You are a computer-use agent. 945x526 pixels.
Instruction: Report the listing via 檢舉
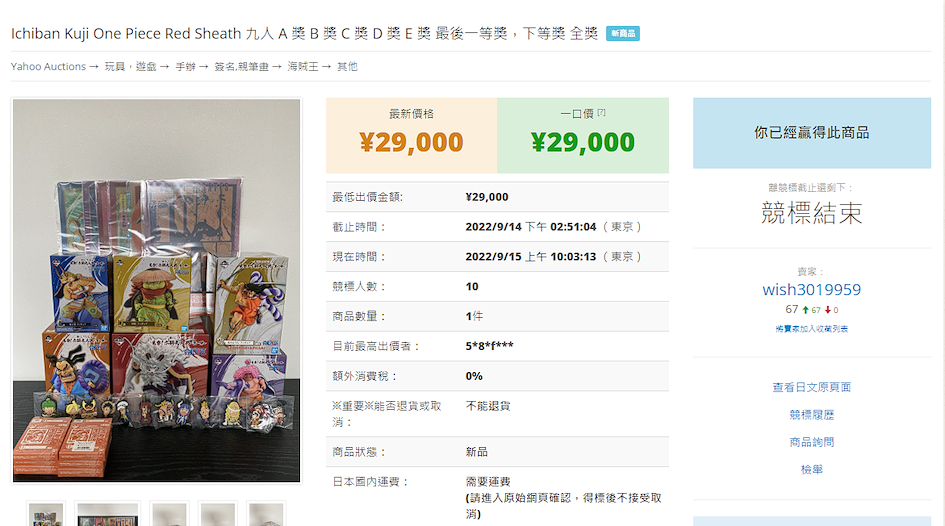[811, 469]
